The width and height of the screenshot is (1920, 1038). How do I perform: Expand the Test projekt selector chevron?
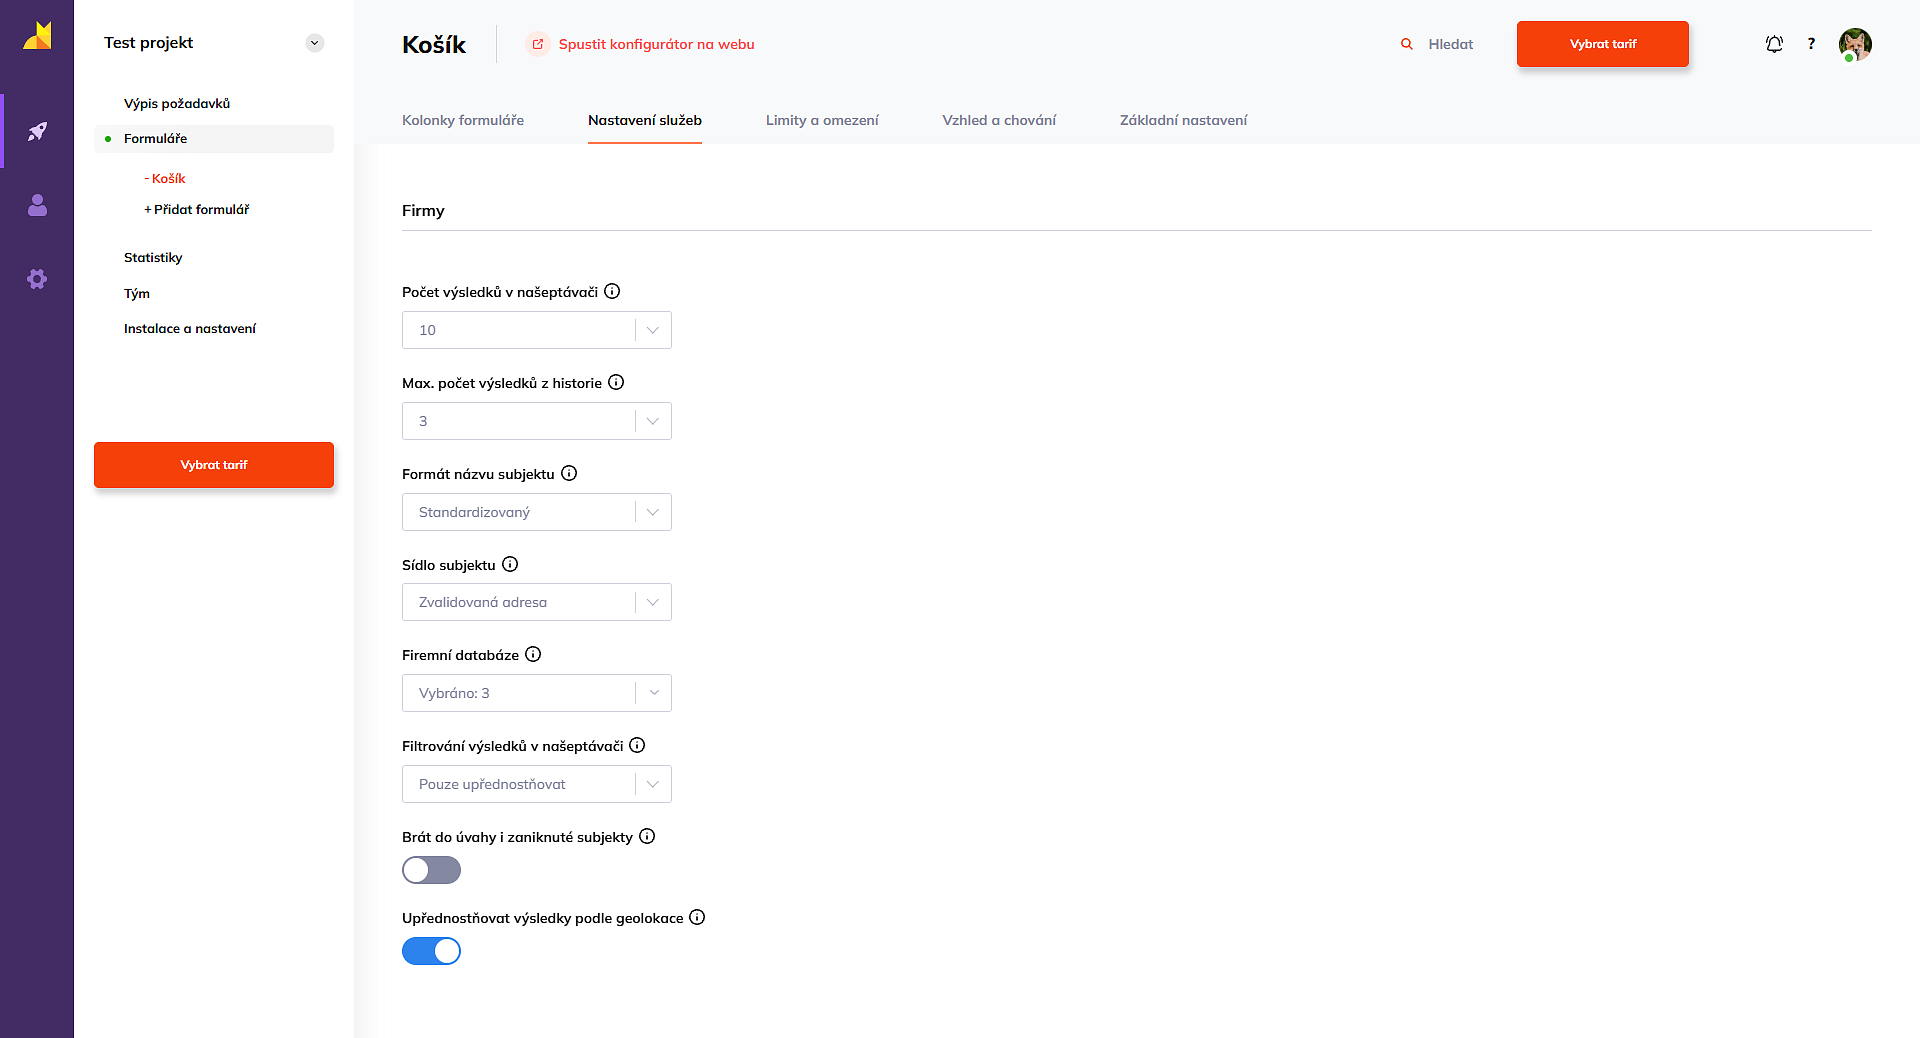pyautogui.click(x=314, y=43)
